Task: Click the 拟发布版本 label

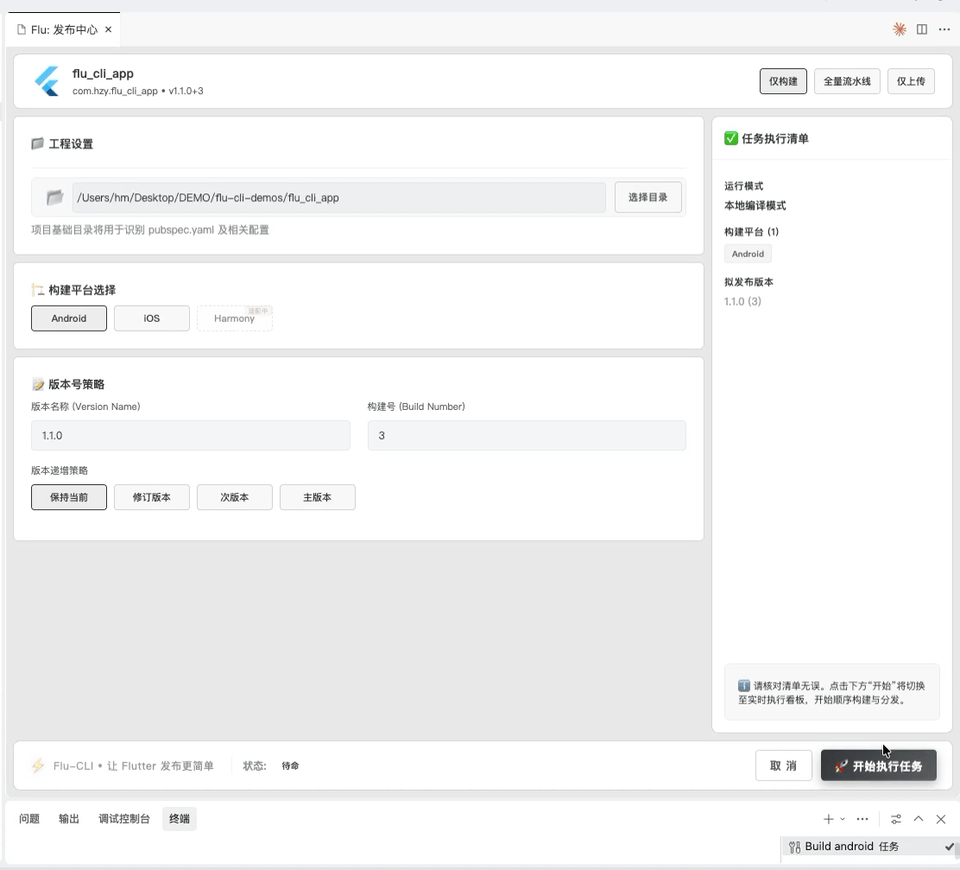Action: click(x=749, y=282)
